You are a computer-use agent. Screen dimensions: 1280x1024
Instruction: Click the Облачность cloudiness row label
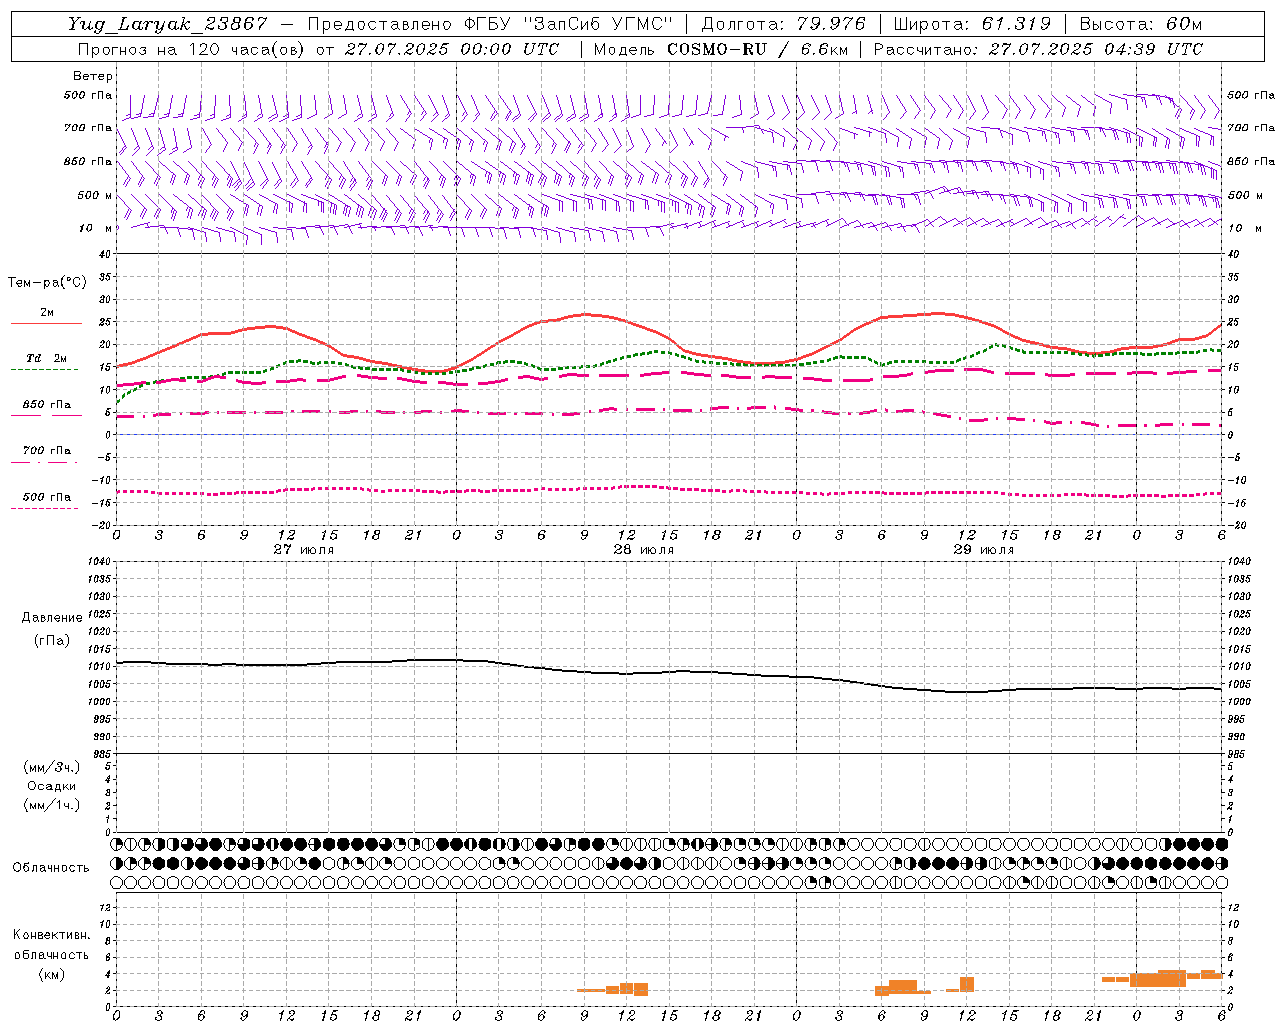tap(51, 867)
